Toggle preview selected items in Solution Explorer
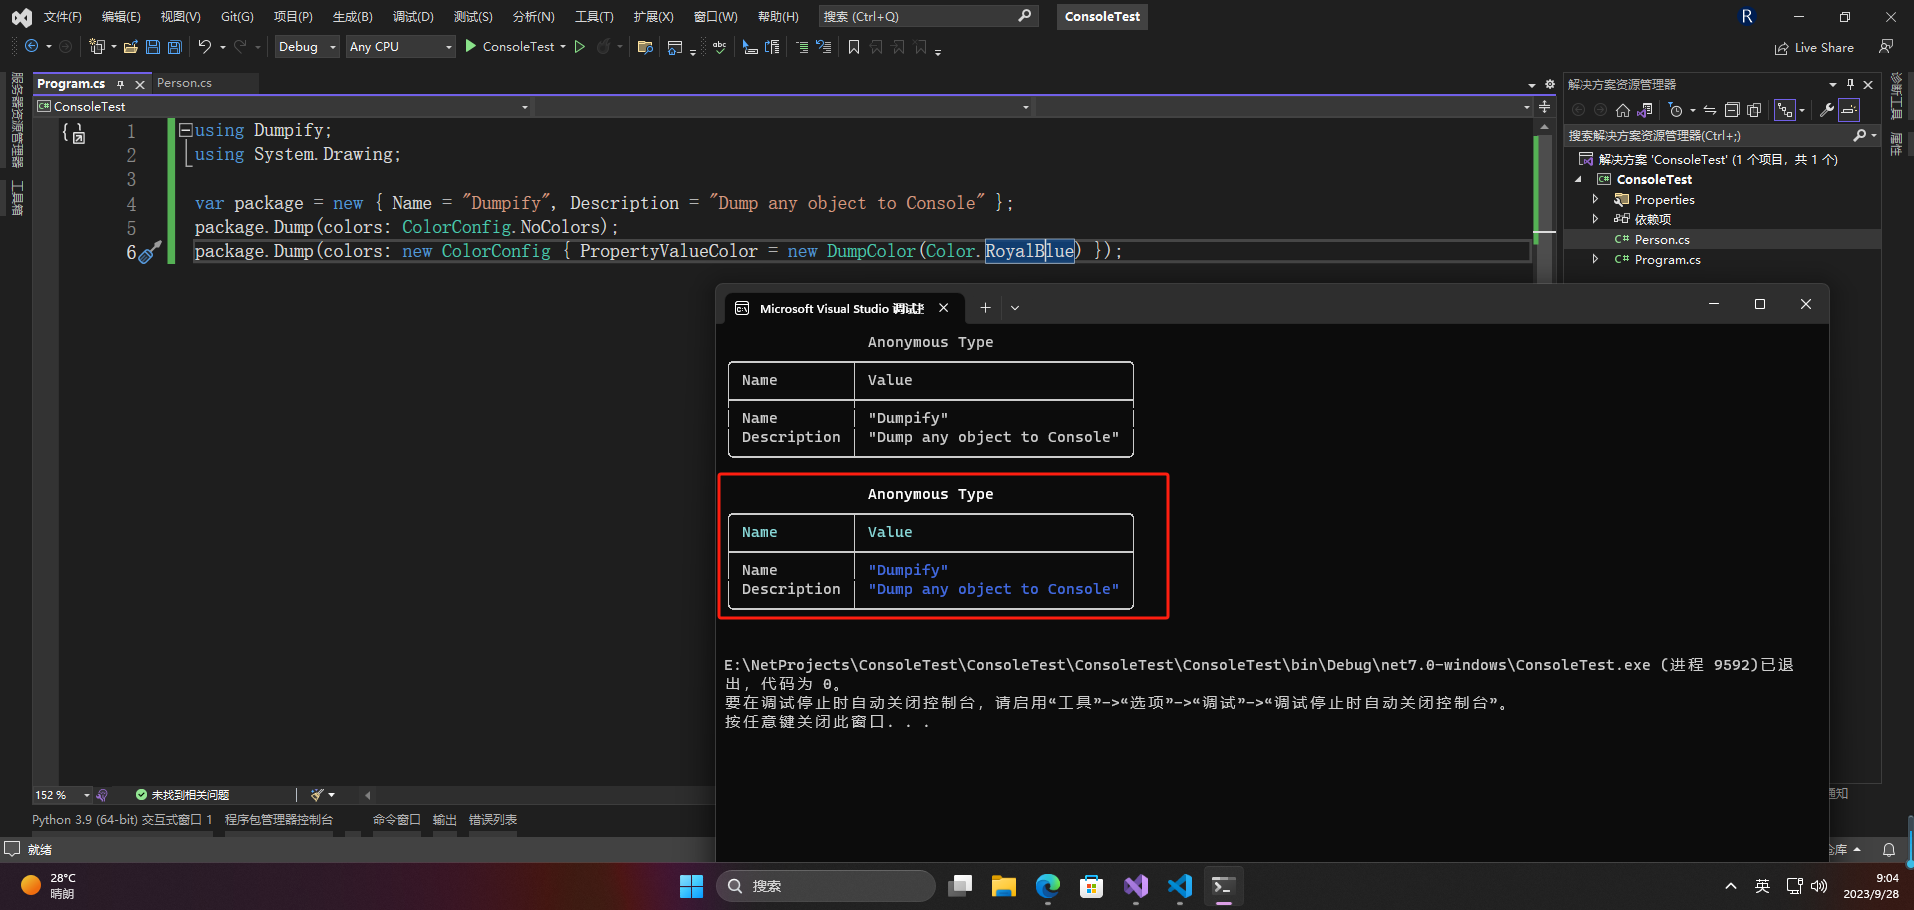This screenshot has height=910, width=1914. tap(1849, 110)
